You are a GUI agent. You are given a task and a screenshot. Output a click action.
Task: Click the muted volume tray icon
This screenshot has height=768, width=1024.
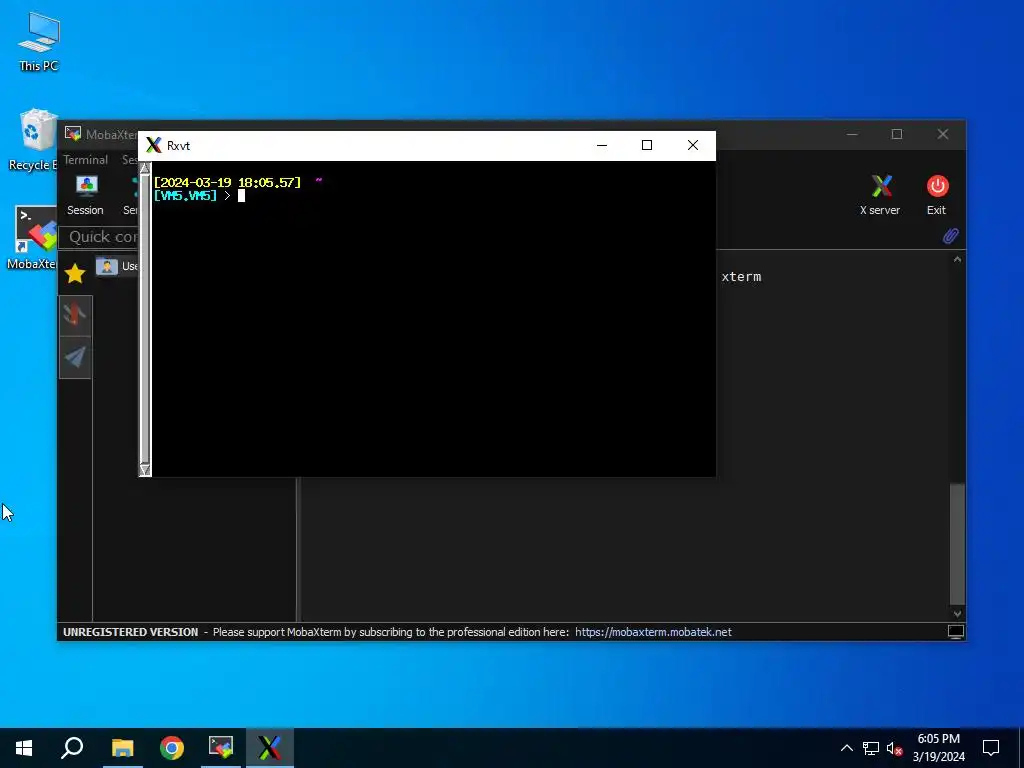coord(895,748)
